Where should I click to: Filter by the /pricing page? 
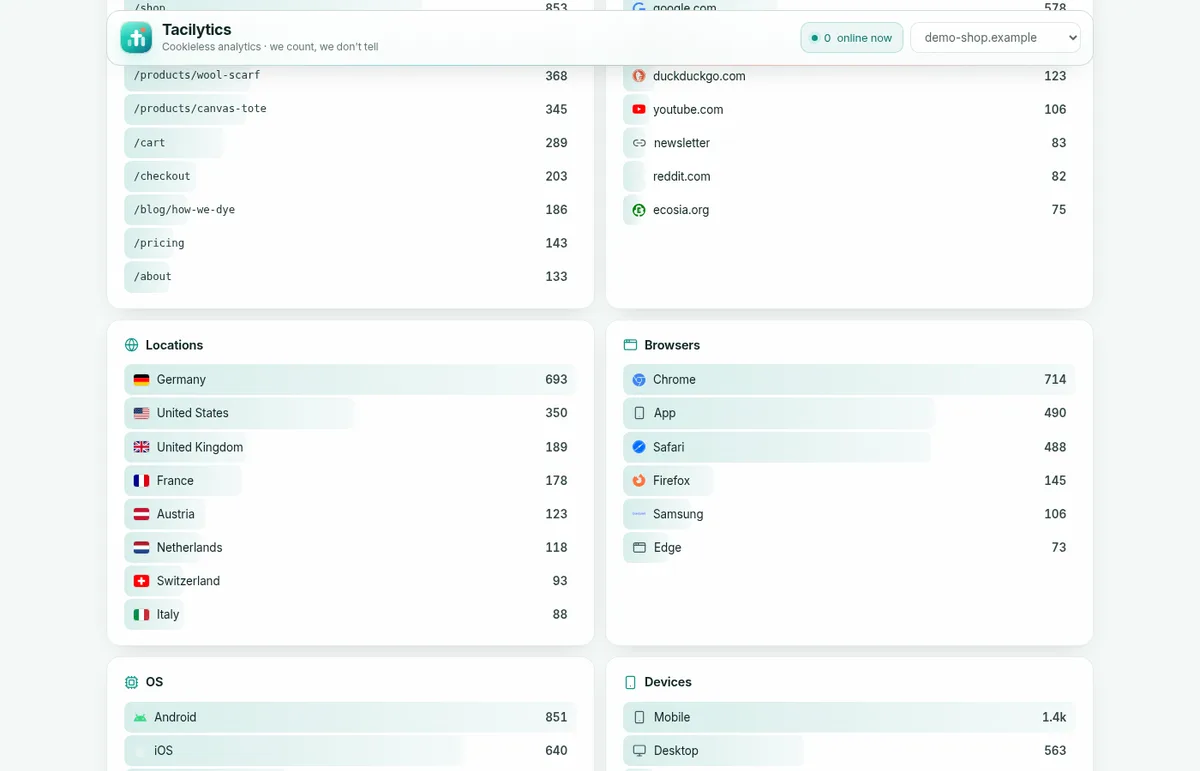(x=350, y=243)
